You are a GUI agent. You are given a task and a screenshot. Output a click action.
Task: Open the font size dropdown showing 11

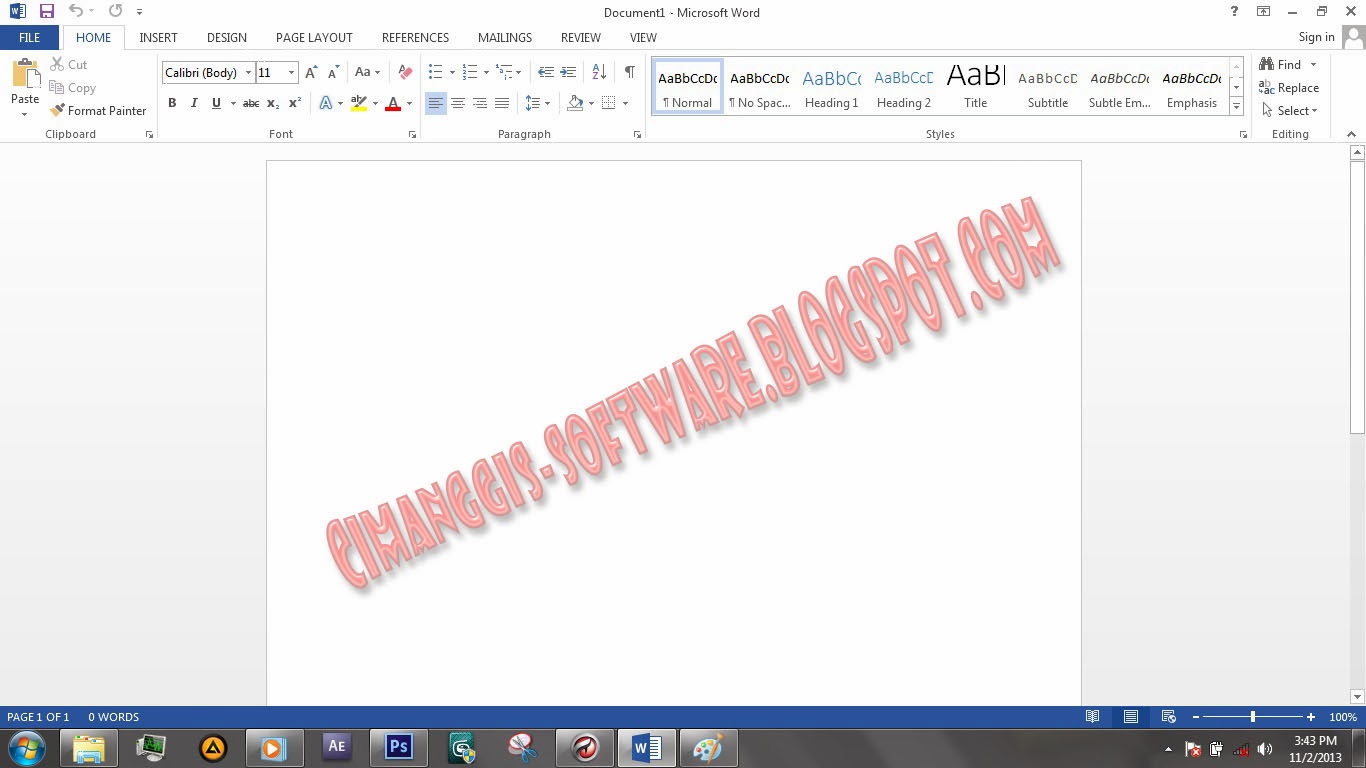(x=291, y=72)
